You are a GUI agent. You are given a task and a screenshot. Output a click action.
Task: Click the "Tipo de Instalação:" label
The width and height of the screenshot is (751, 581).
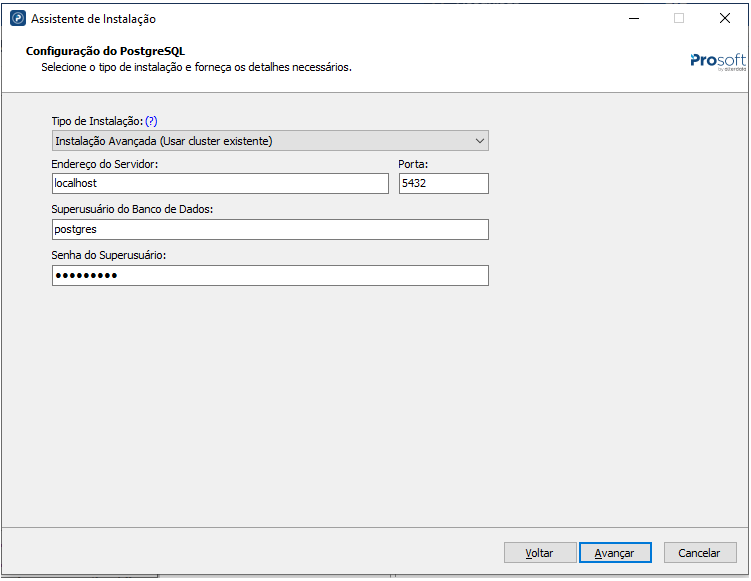(x=97, y=121)
